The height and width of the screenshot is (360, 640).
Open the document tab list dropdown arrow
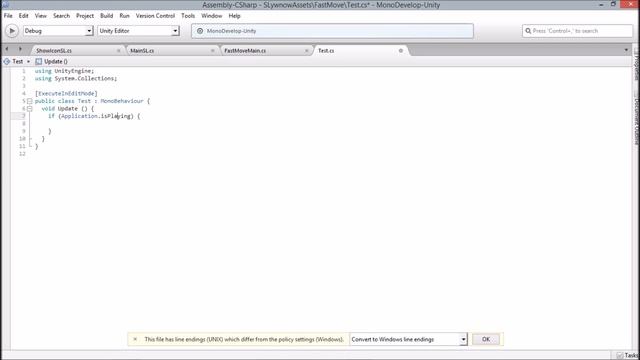pos(627,50)
